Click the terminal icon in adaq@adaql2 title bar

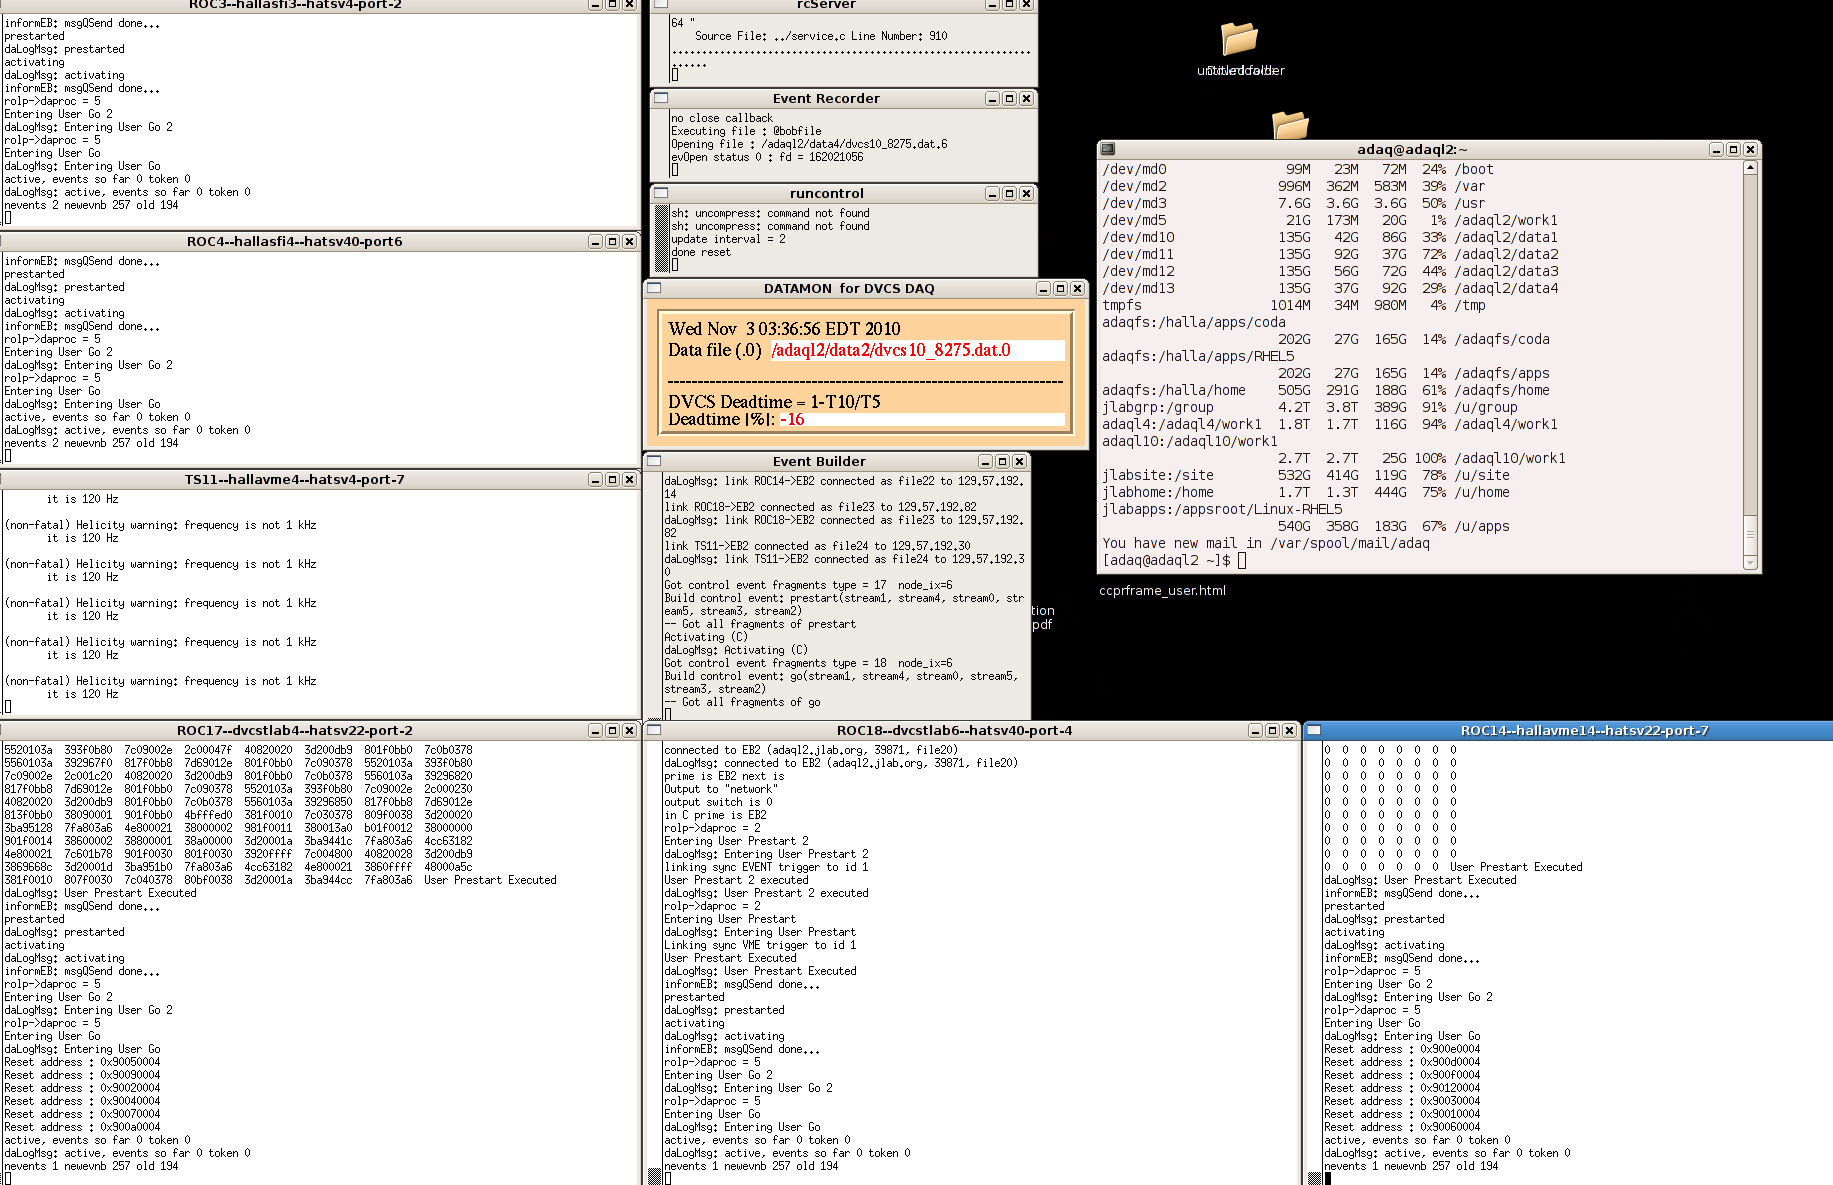1108,149
